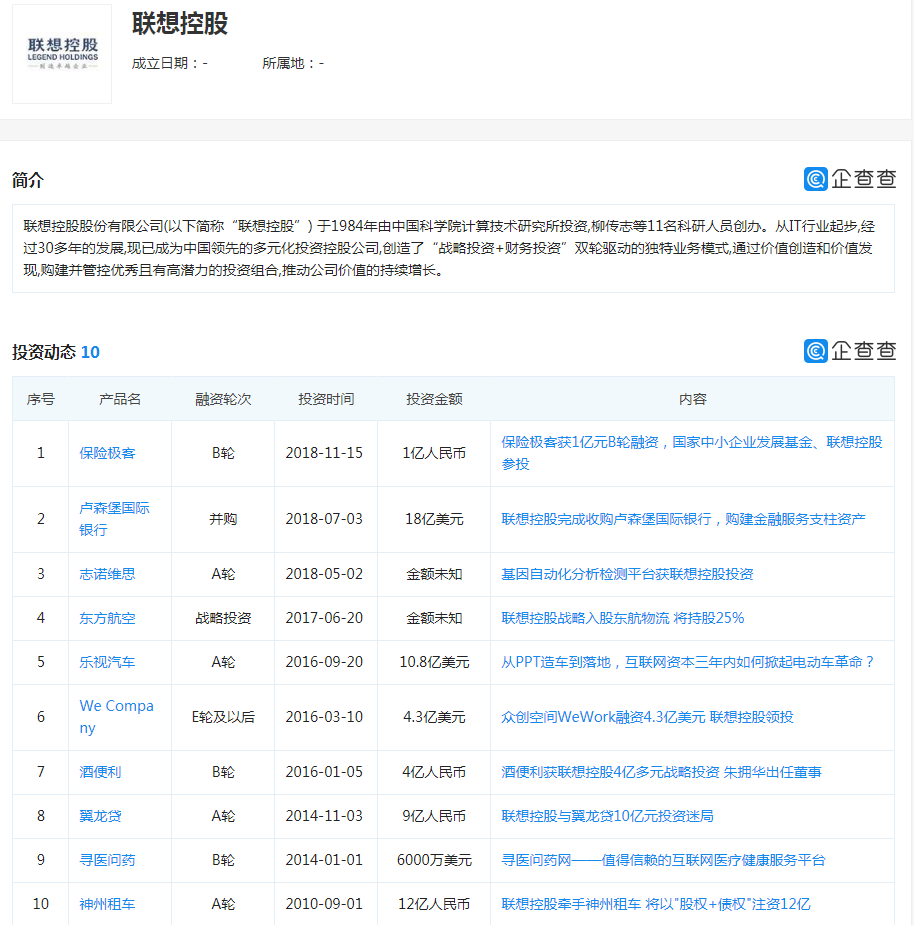Open the 东方航空 product link
The width and height of the screenshot is (914, 925).
pyautogui.click(x=107, y=618)
